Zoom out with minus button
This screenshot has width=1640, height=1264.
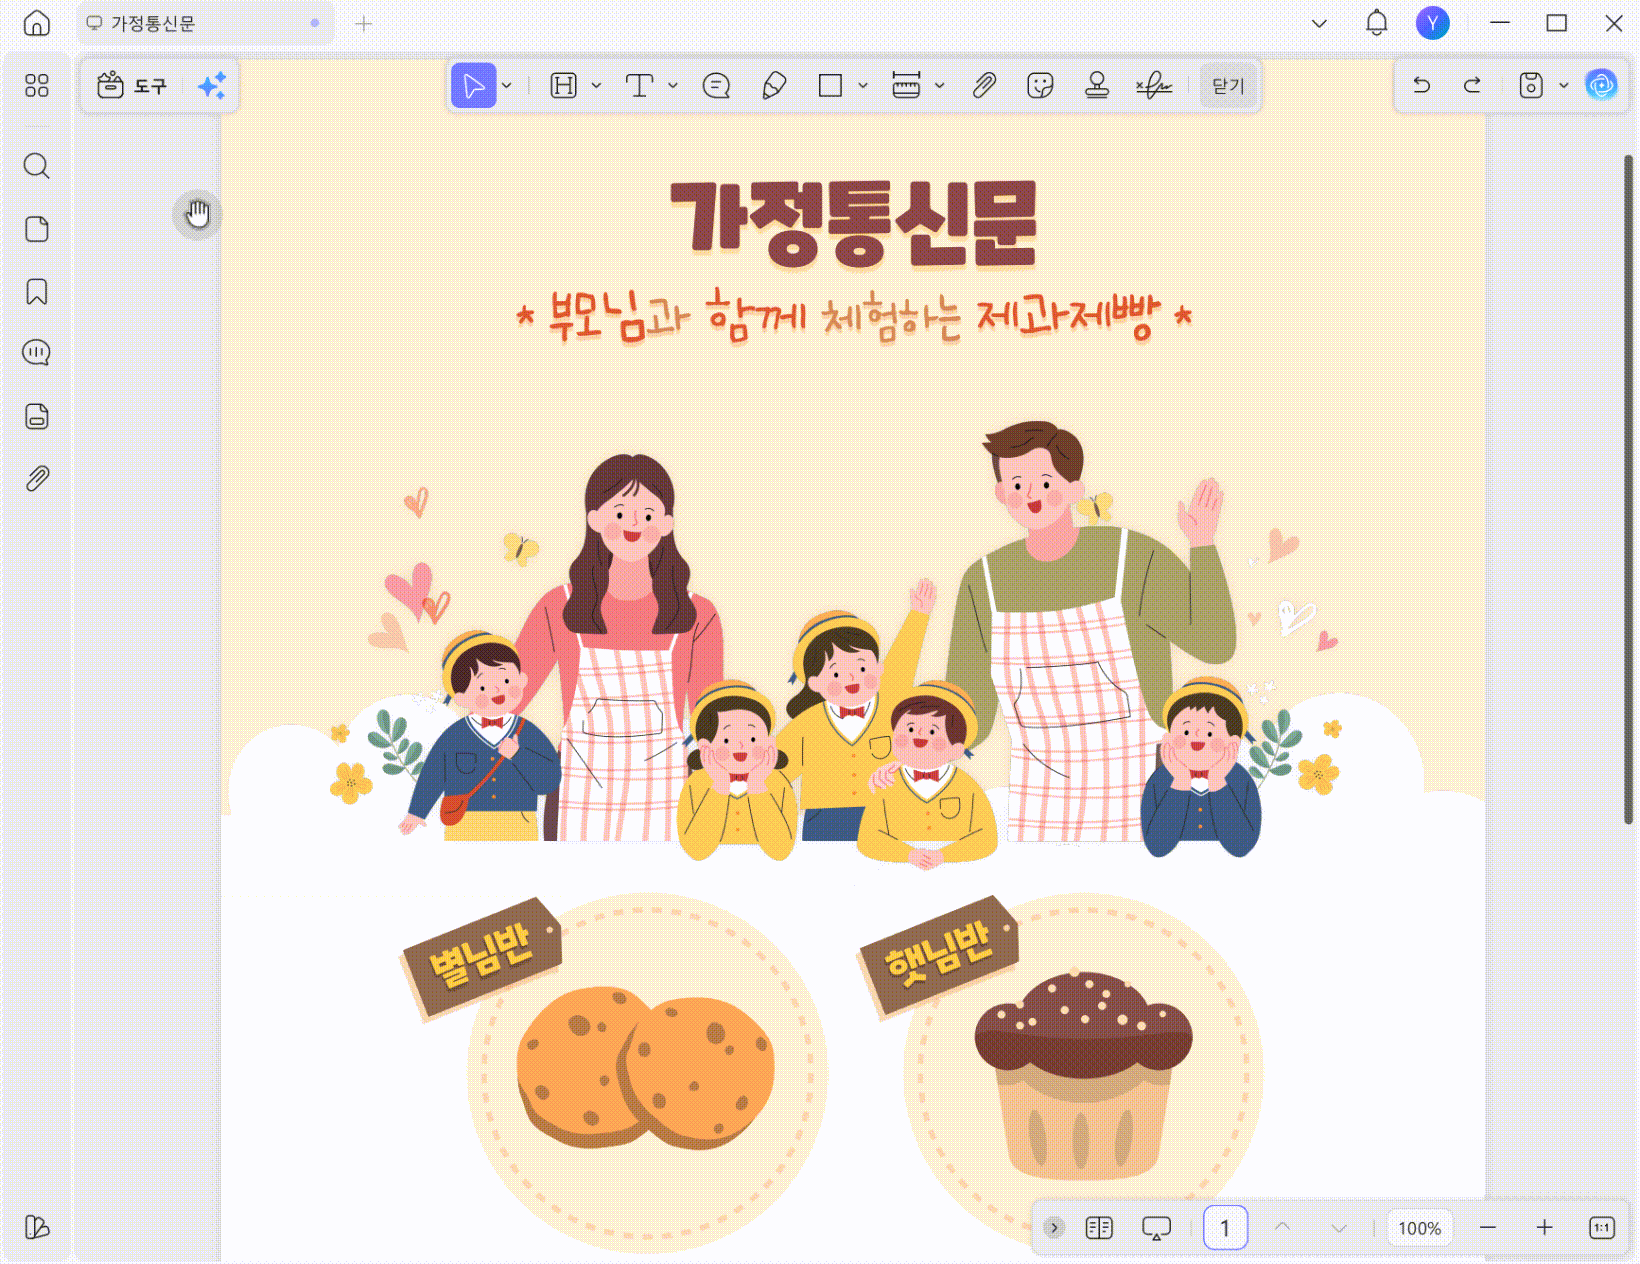(1488, 1227)
